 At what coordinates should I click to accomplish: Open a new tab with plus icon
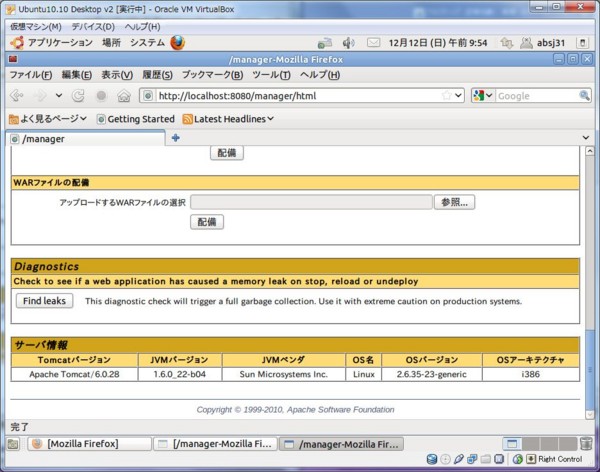(176, 138)
